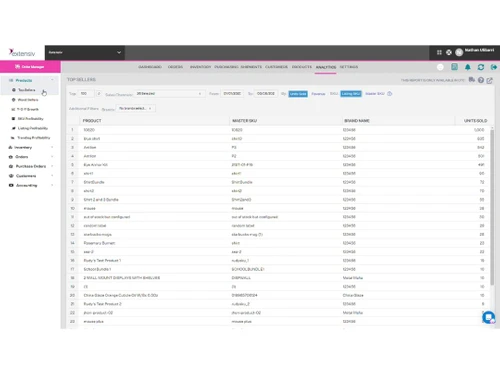Toggle the Master SKU option
Screen dimensions: 500x375
375,94
